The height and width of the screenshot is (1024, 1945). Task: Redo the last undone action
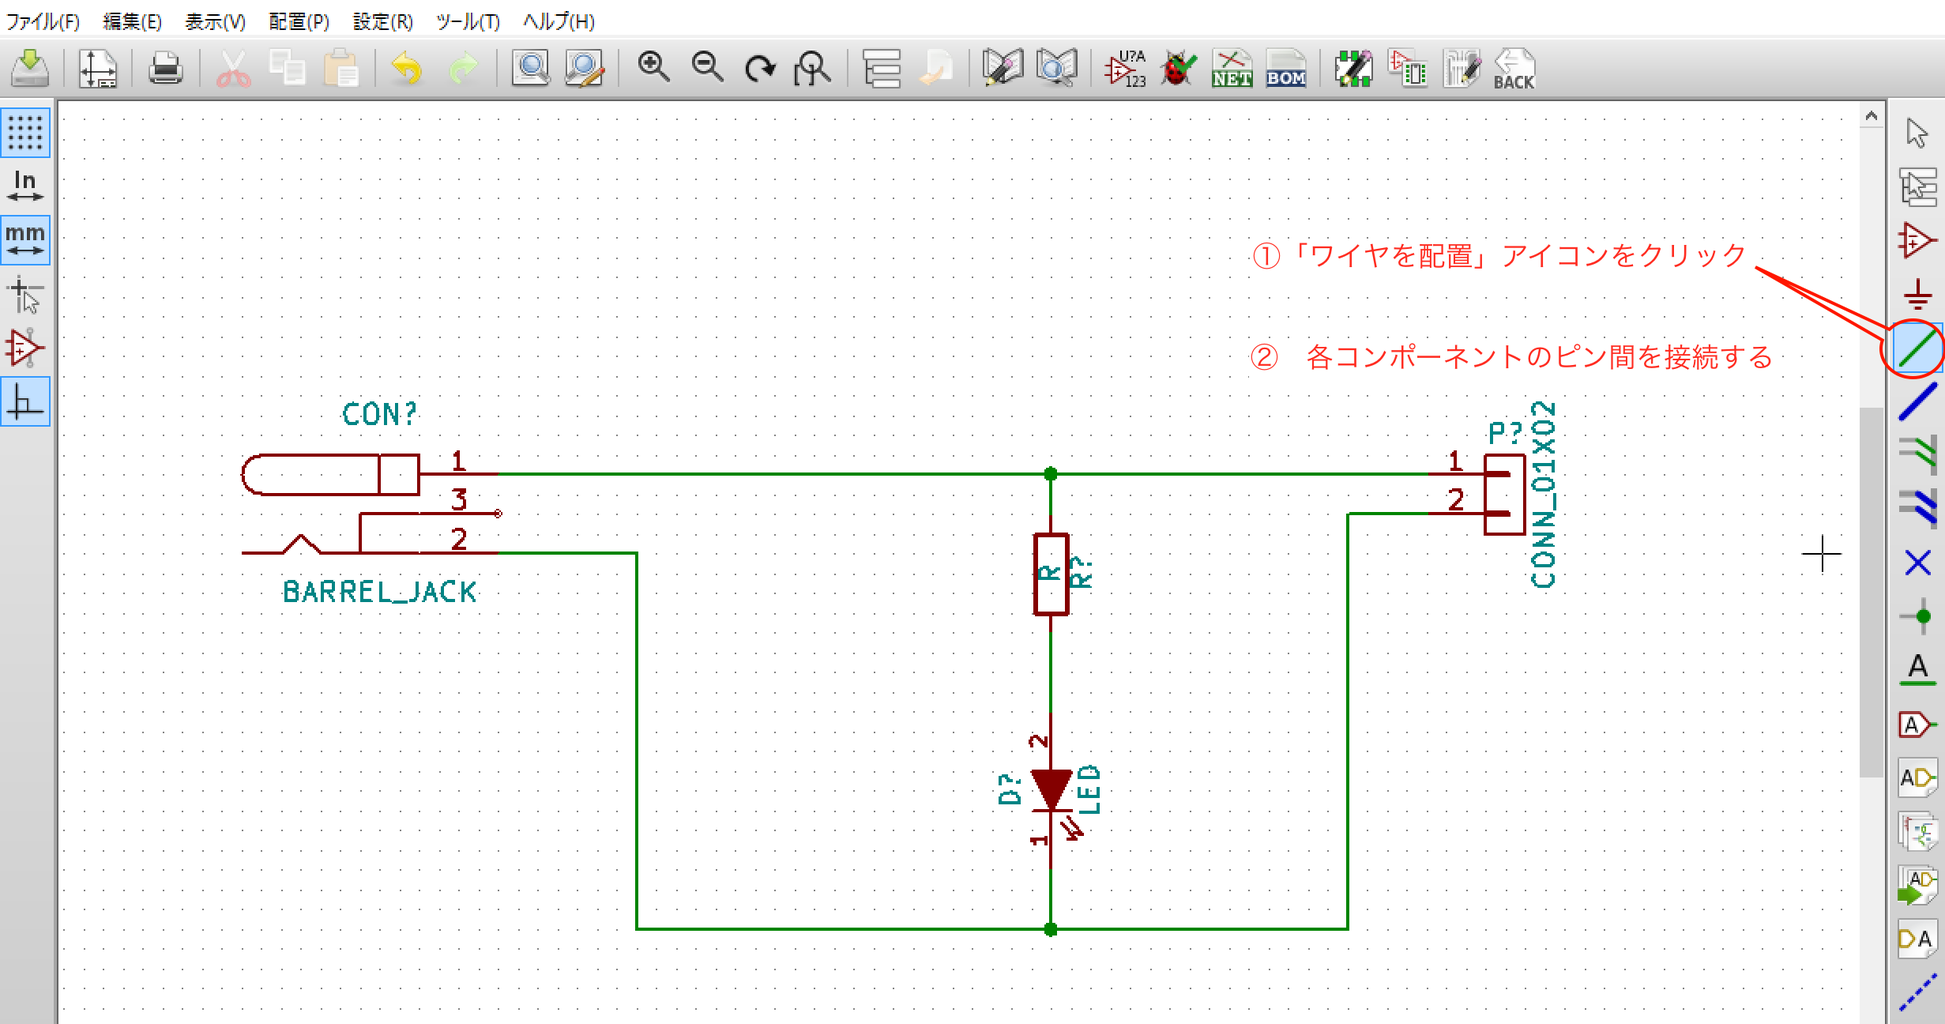point(462,68)
